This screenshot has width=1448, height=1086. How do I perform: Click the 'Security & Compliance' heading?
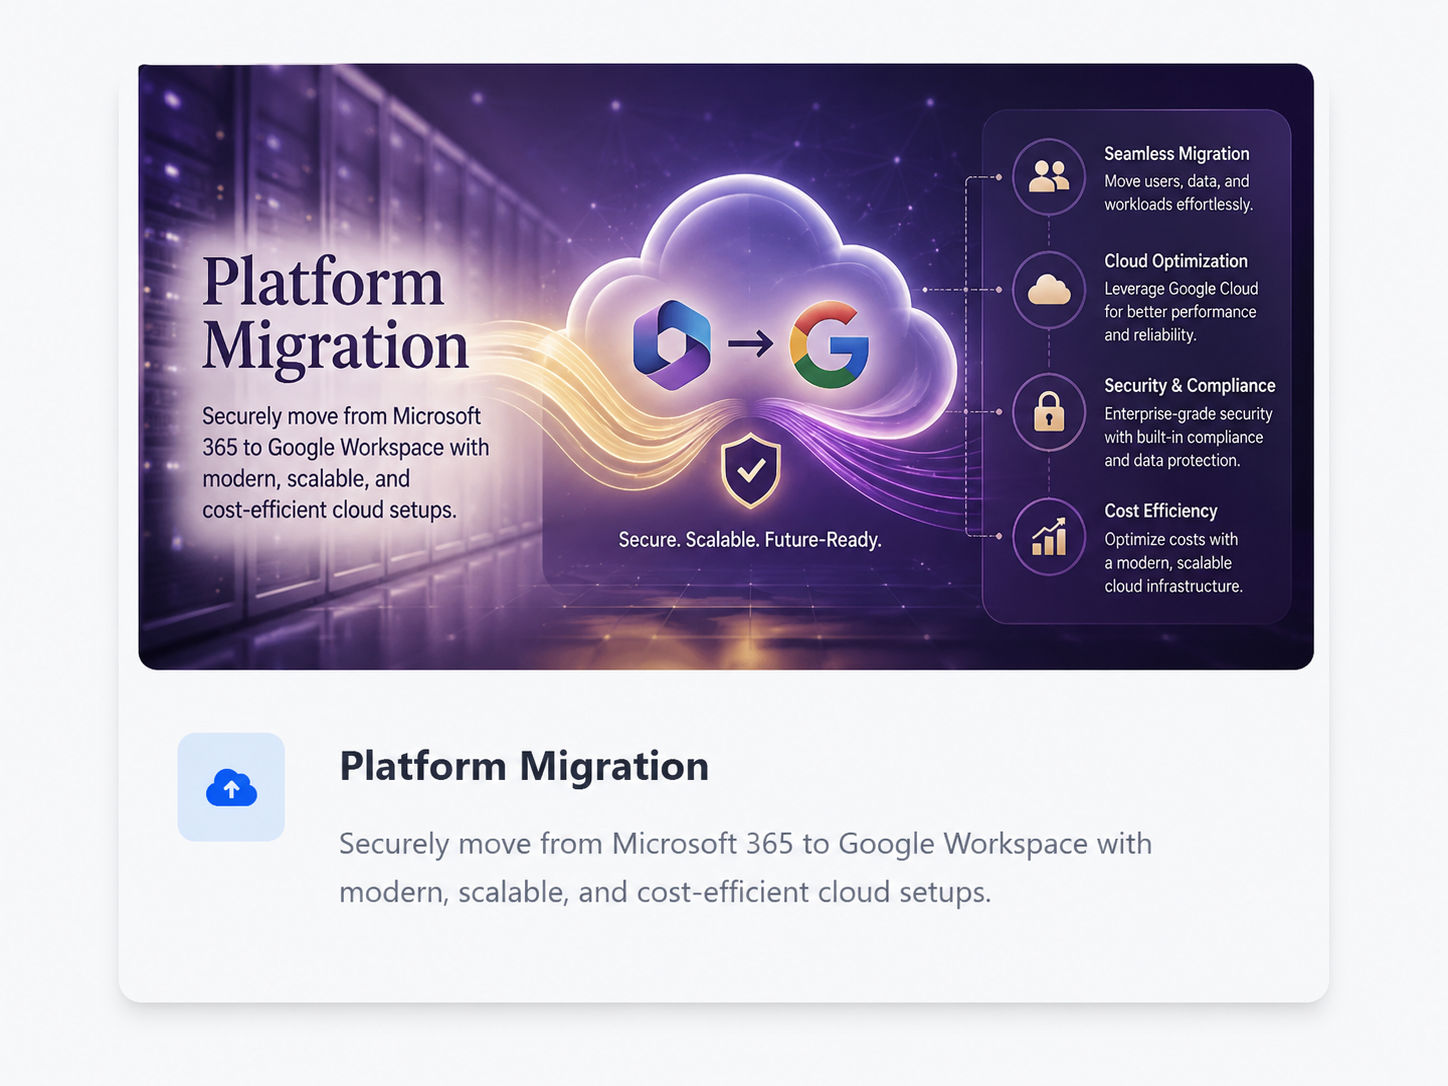pyautogui.click(x=1190, y=386)
